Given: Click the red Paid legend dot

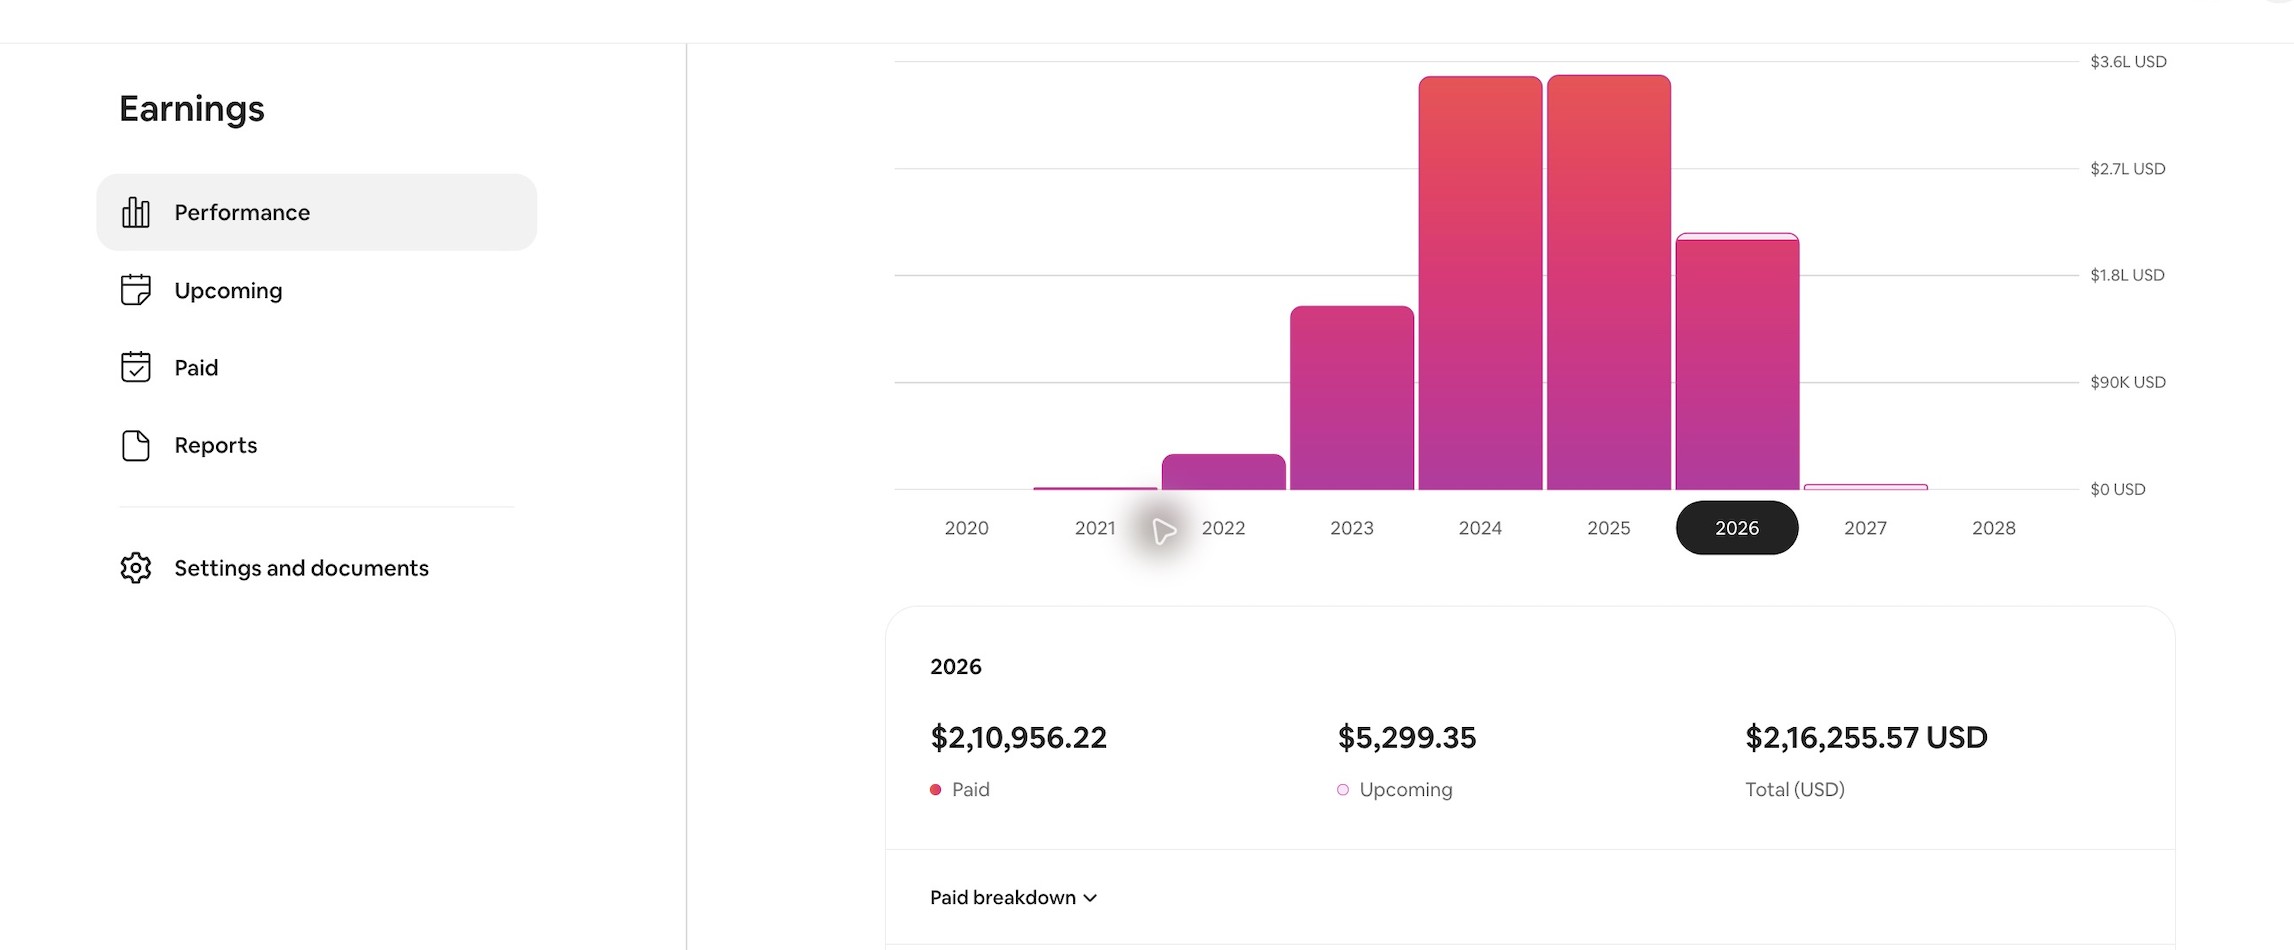Looking at the screenshot, I should [936, 790].
